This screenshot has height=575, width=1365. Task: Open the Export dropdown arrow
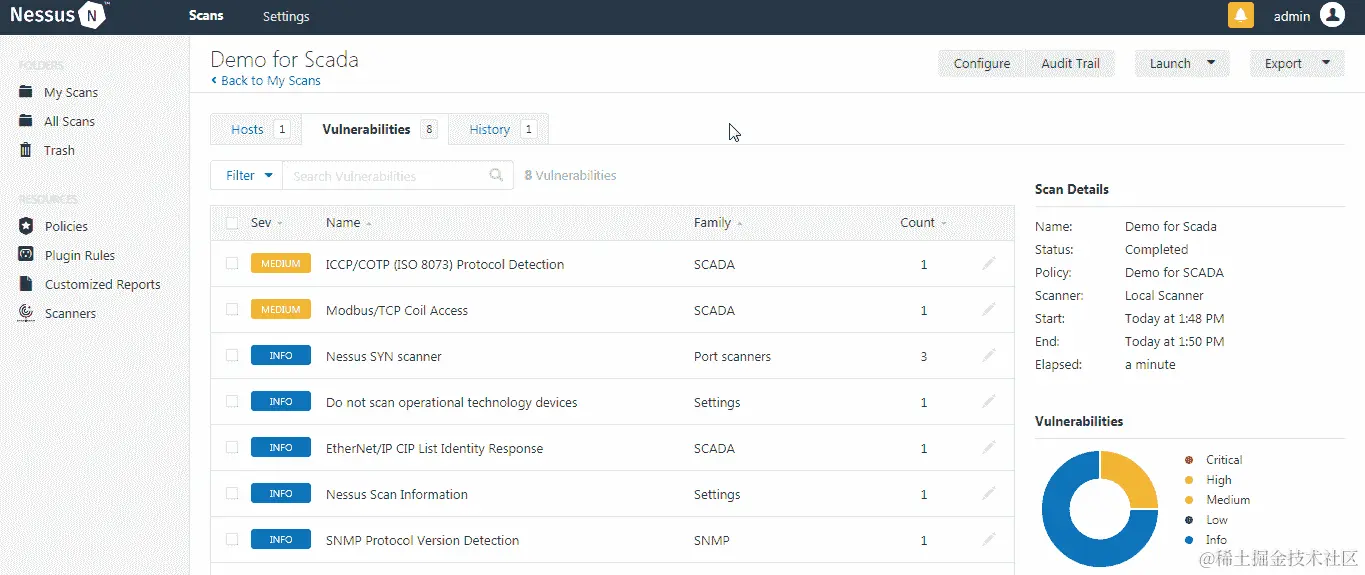tap(1326, 63)
